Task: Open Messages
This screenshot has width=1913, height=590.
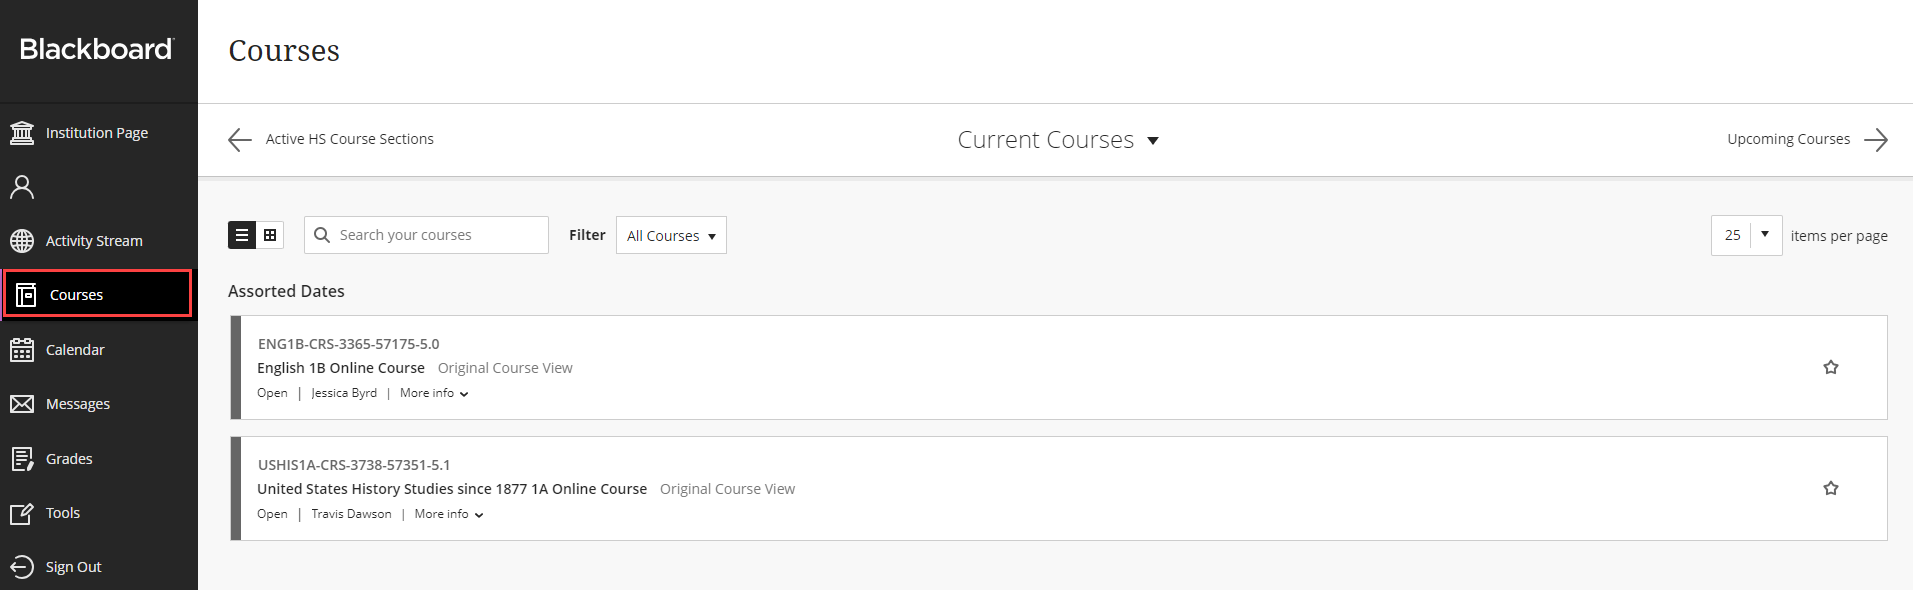Action: 77,403
